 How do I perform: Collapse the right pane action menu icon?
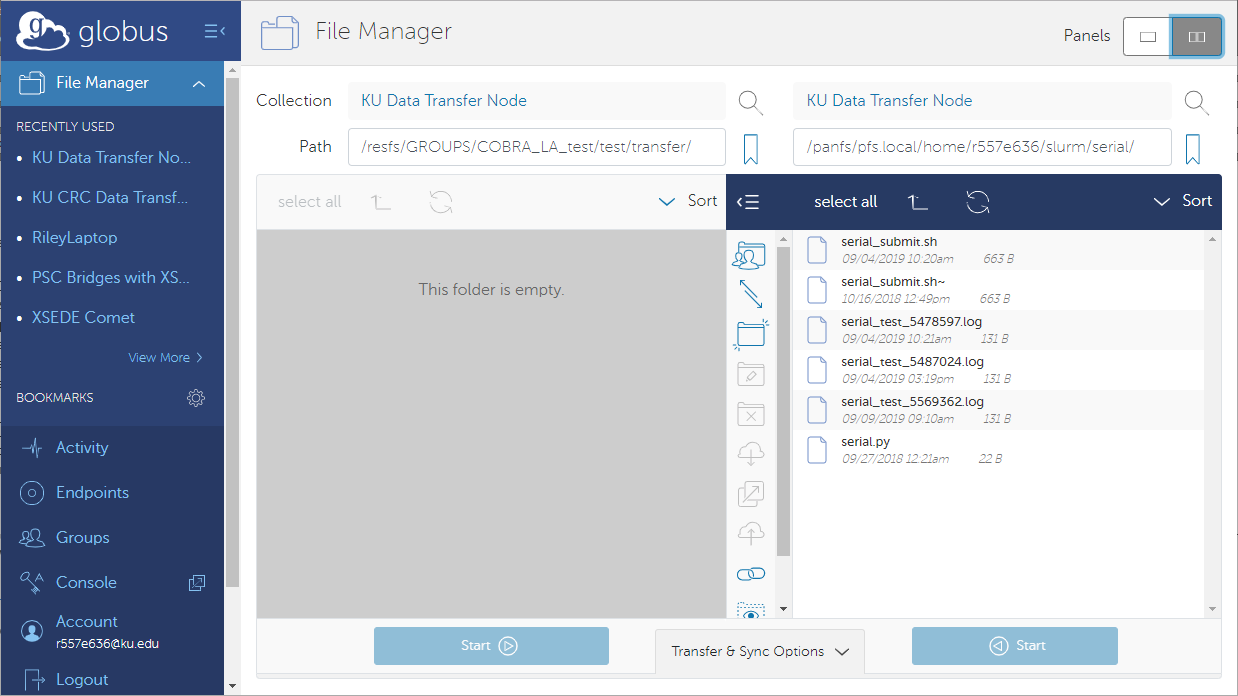[748, 202]
